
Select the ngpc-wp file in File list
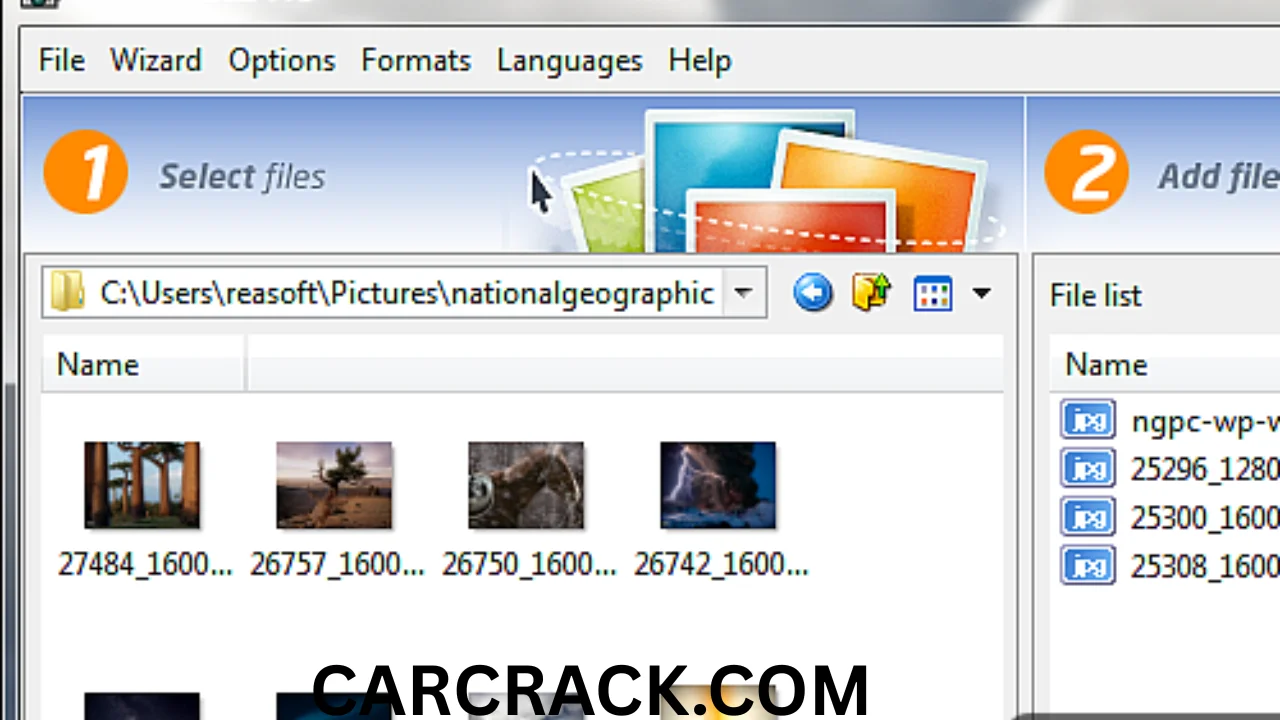(1205, 421)
